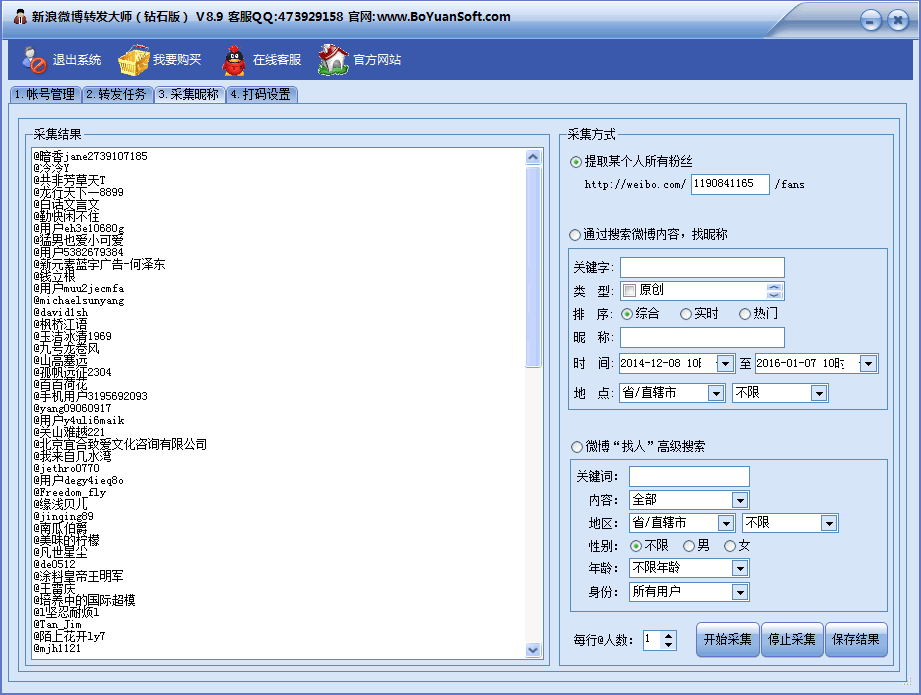Viewport: 921px width, 695px height.
Task: Focus the 昵称 input field
Action: (x=702, y=338)
